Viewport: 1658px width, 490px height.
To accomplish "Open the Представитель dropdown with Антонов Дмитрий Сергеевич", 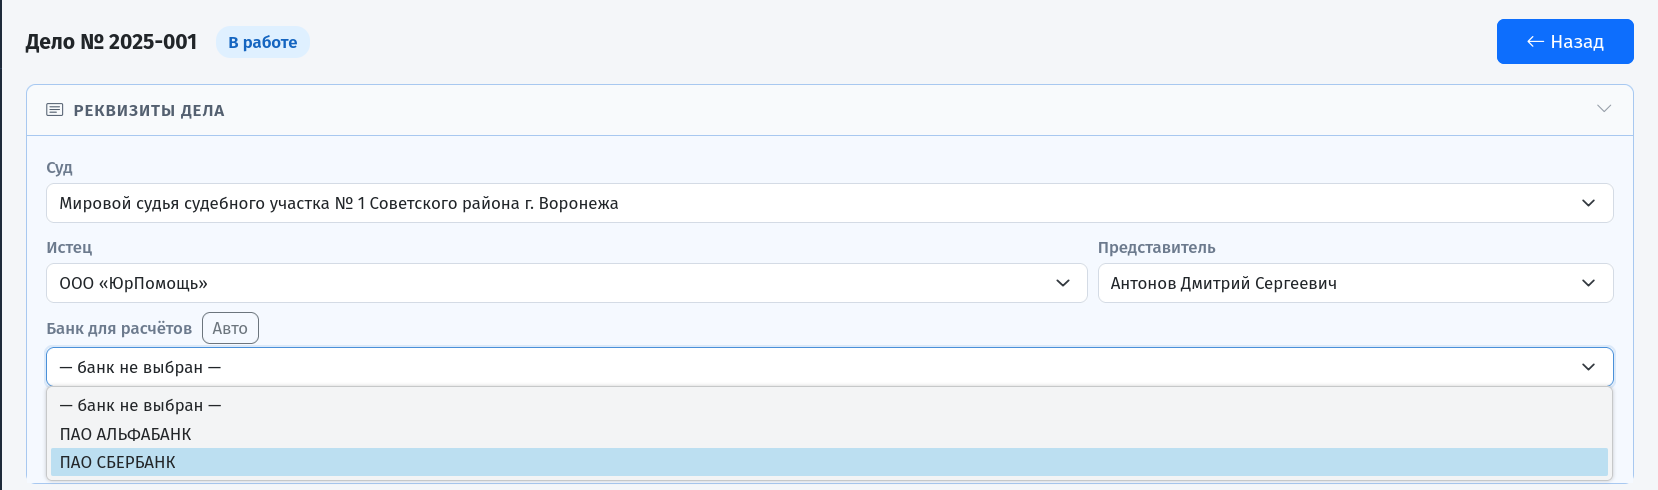I will pyautogui.click(x=1356, y=283).
